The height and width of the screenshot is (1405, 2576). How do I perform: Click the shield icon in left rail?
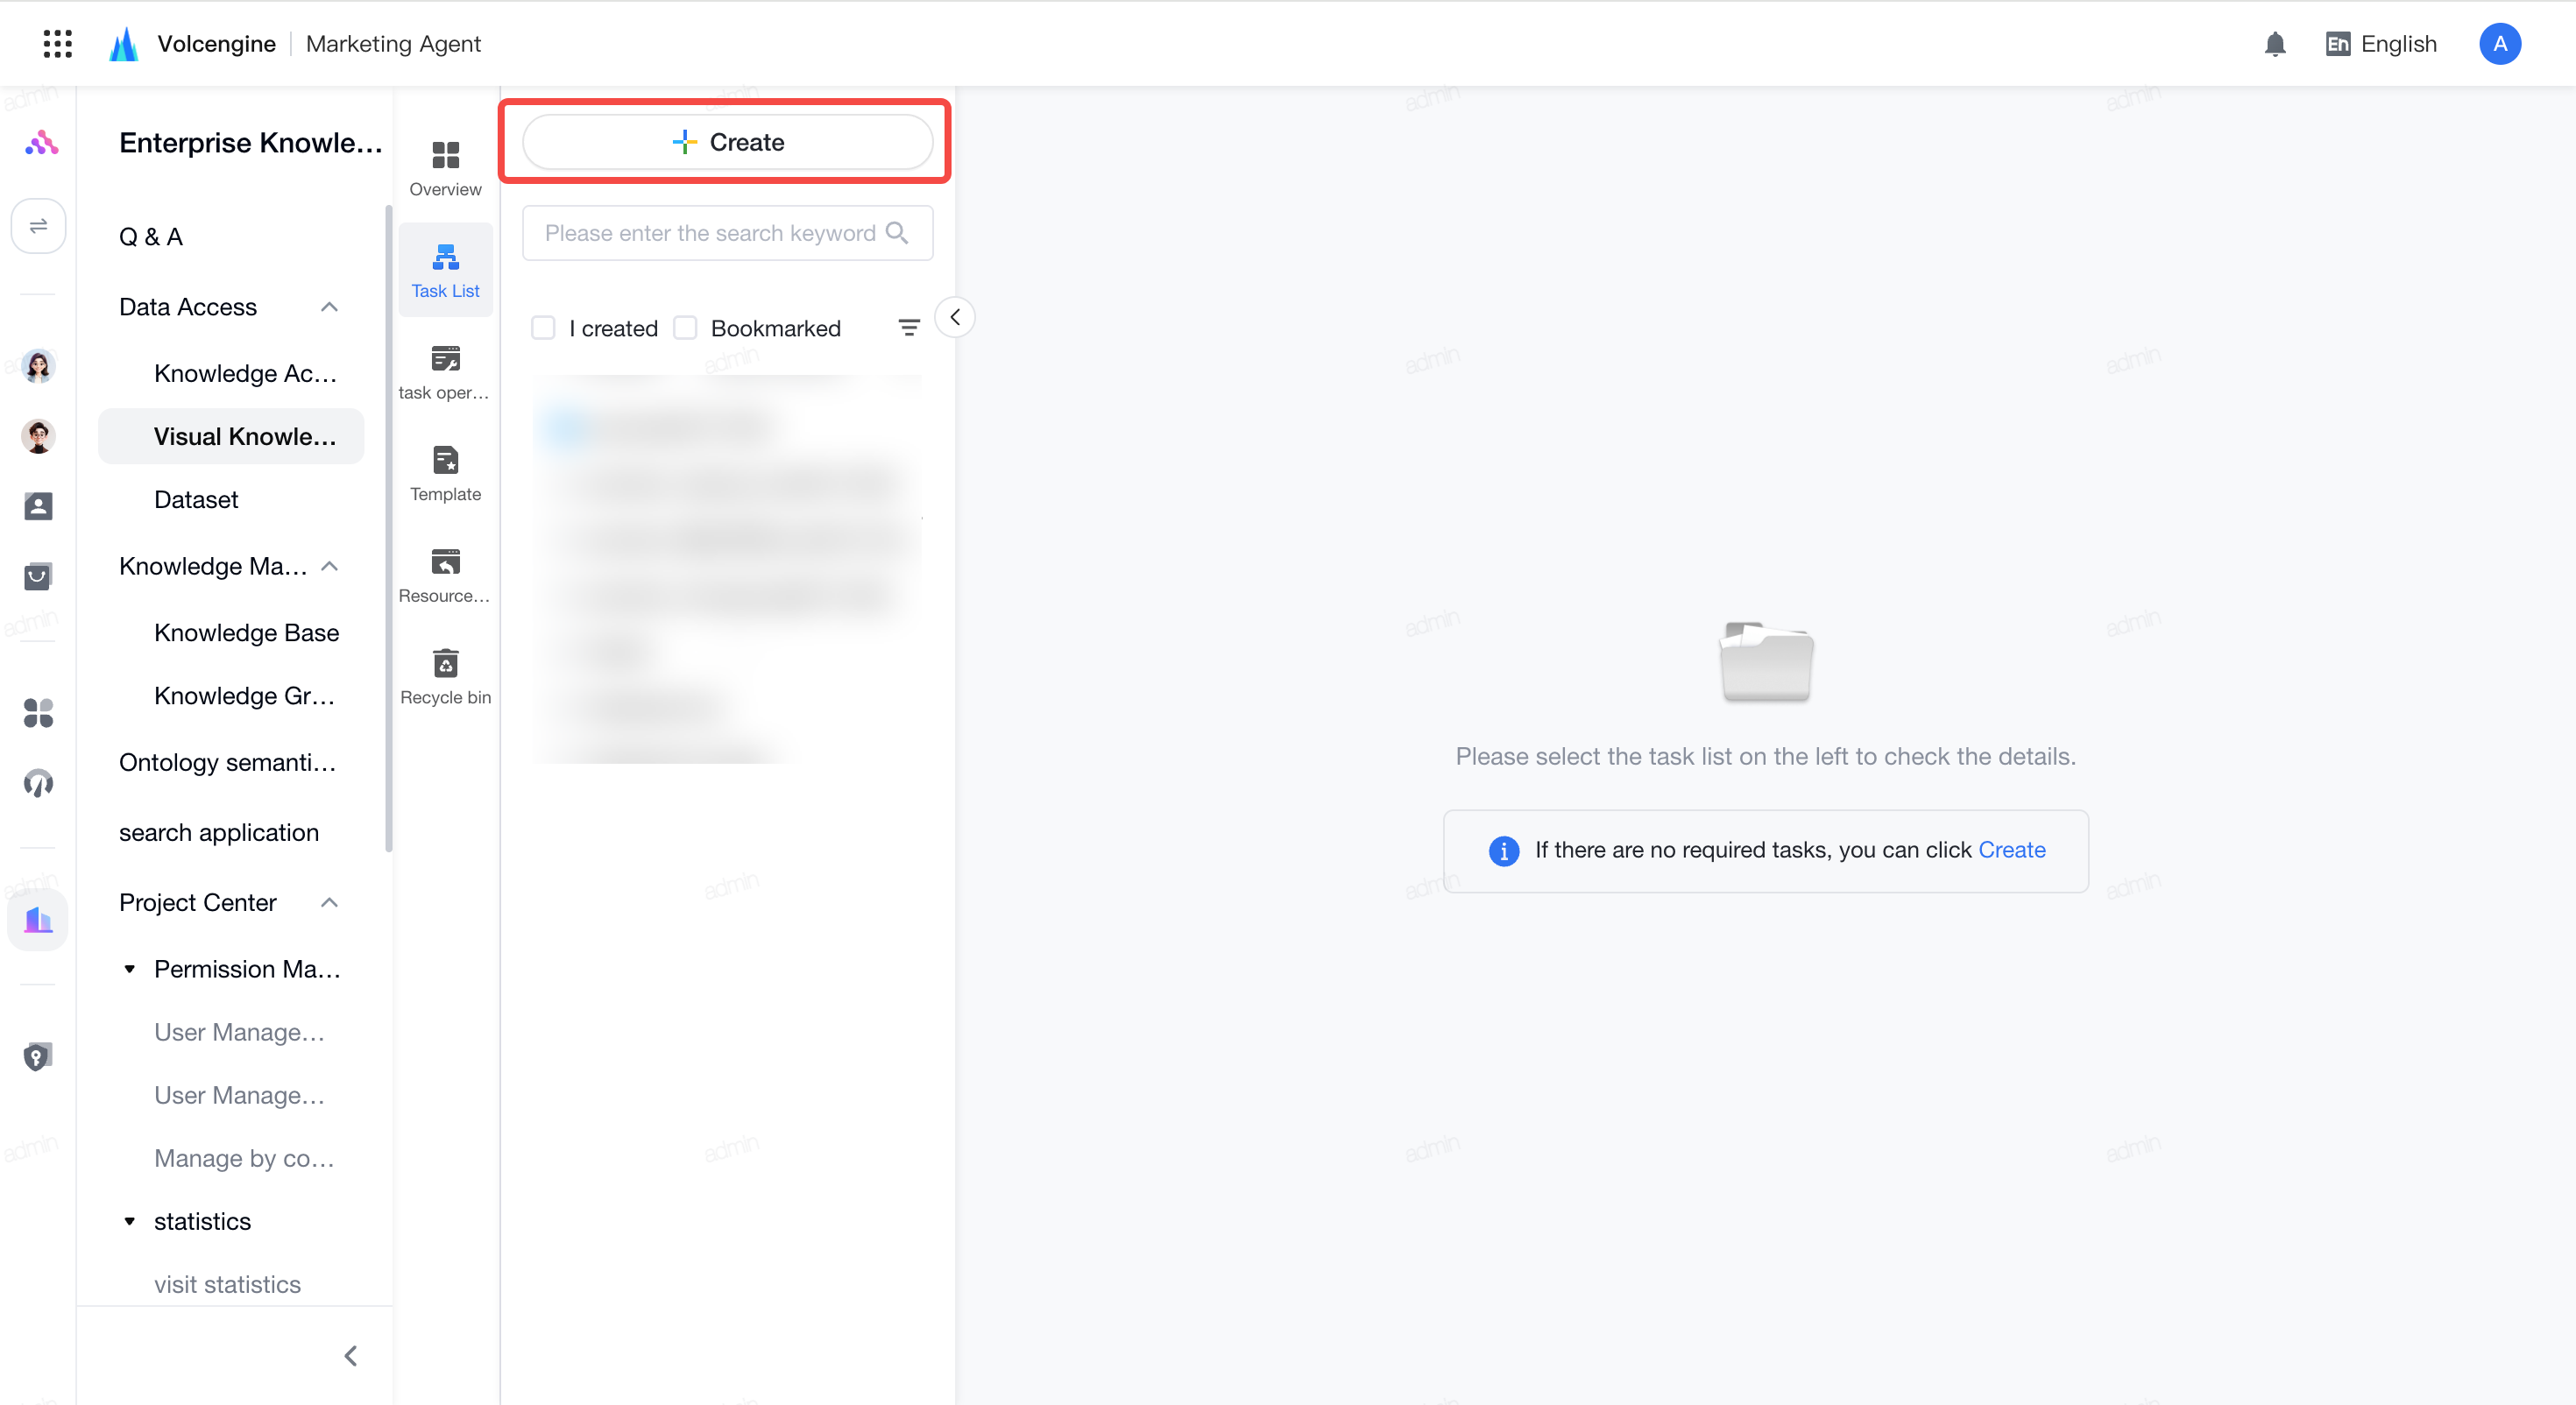(x=38, y=1056)
